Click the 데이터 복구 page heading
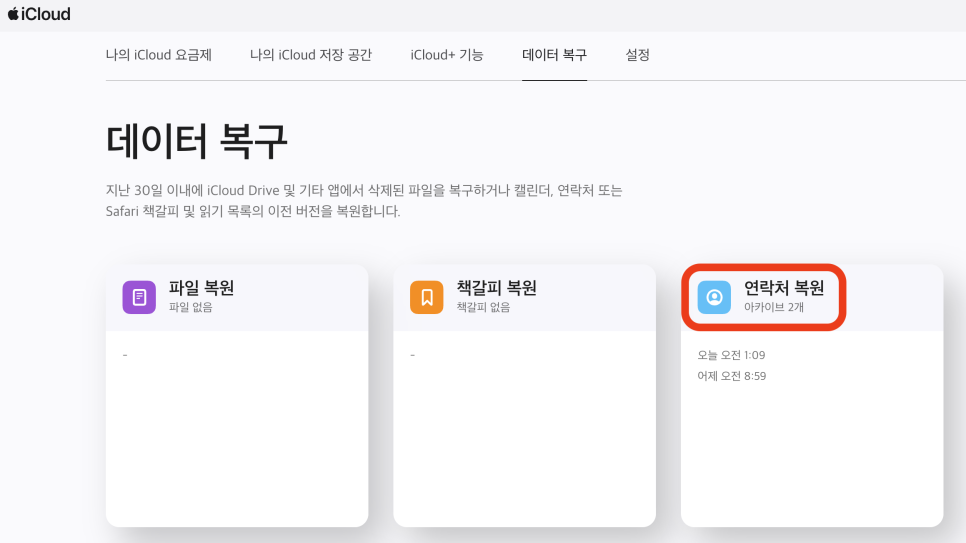966x543 pixels. (197, 141)
